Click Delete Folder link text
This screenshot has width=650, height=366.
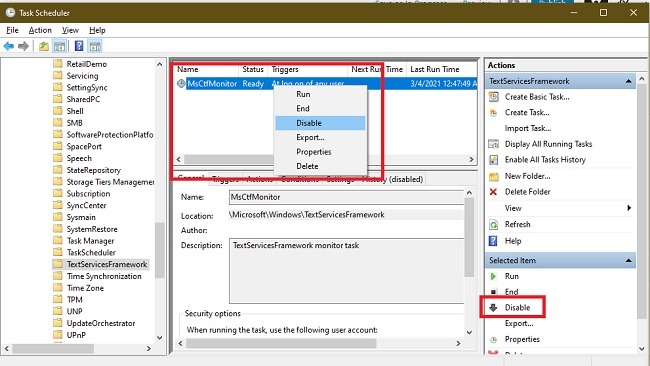527,192
